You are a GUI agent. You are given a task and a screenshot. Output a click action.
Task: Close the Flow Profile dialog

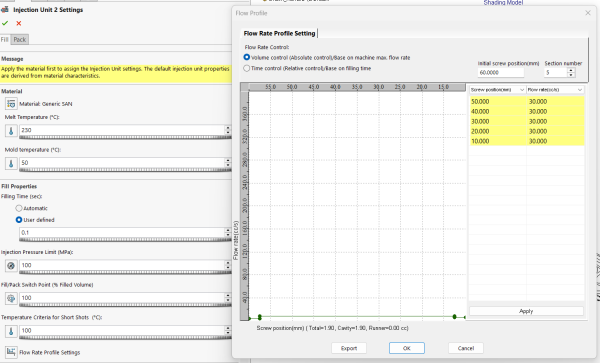[x=588, y=13]
